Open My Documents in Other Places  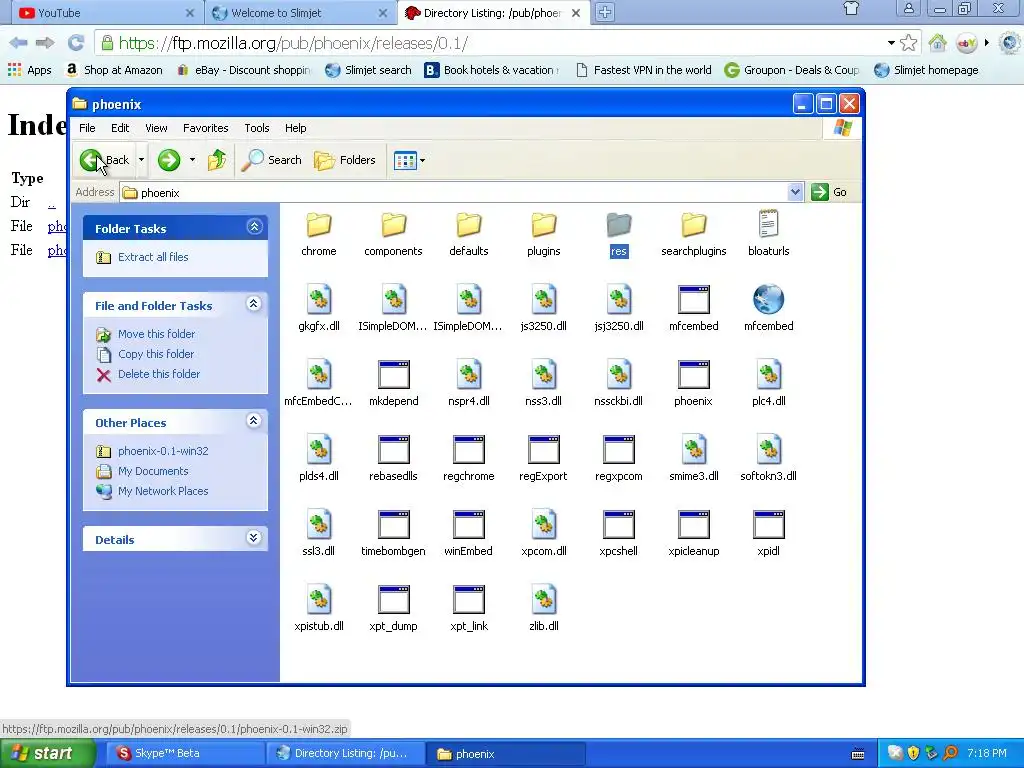153,472
